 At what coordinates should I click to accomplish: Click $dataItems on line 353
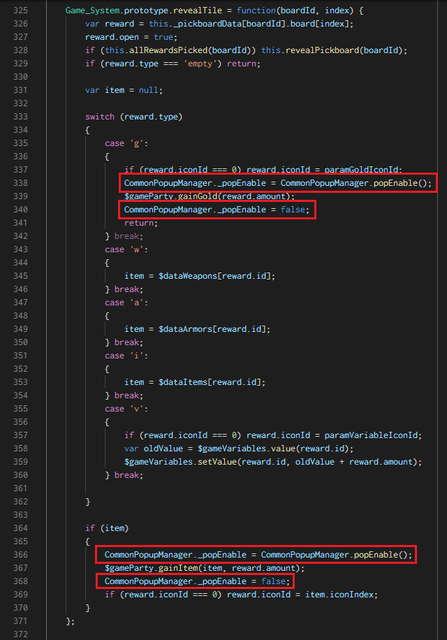[x=183, y=382]
